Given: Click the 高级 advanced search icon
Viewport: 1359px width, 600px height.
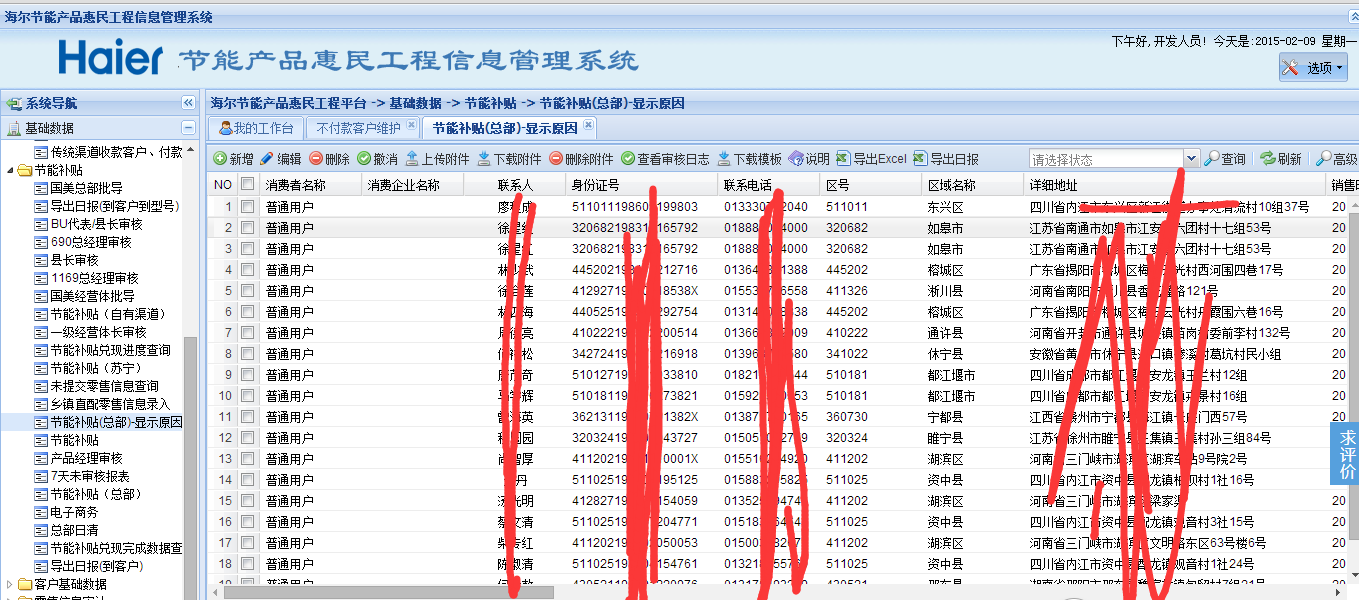Looking at the screenshot, I should [1323, 159].
